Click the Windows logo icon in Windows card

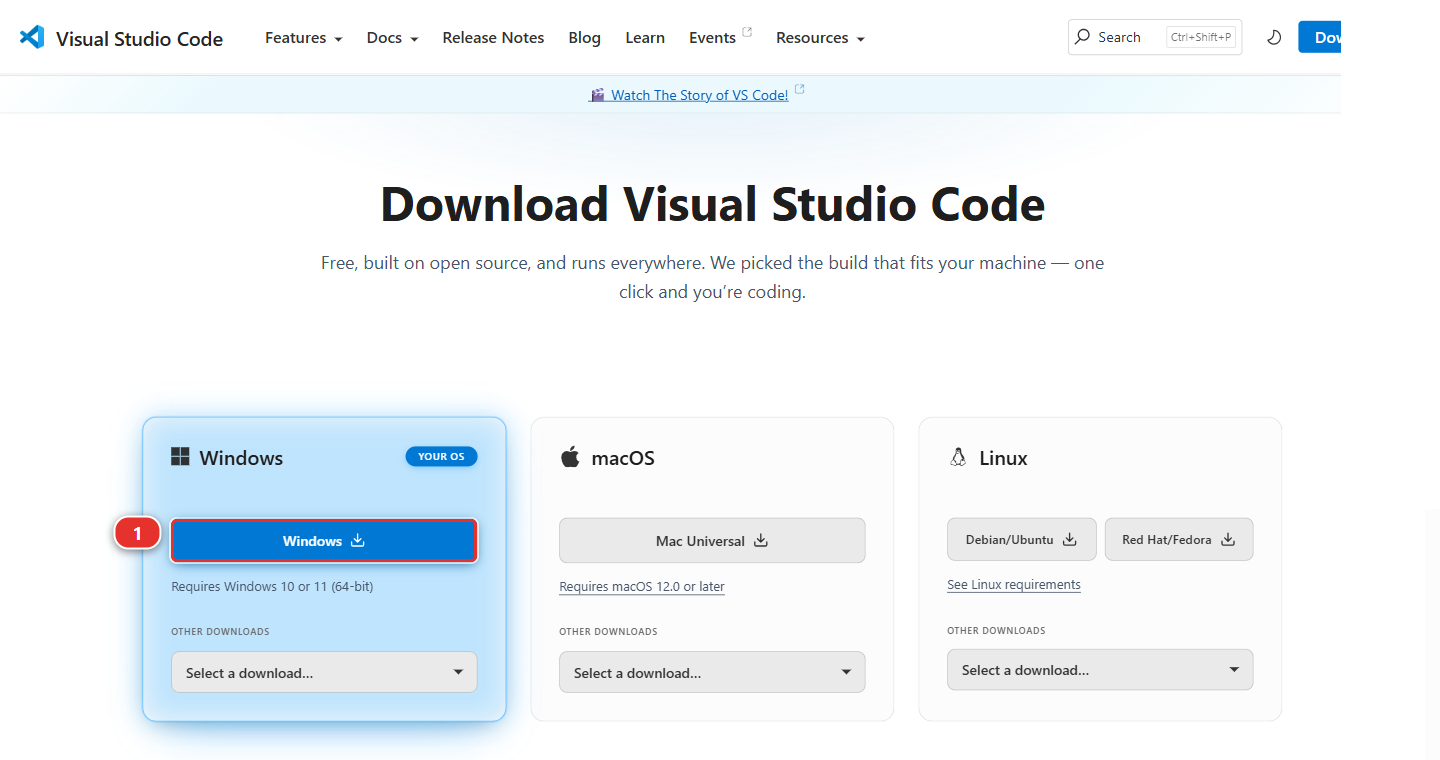point(180,457)
